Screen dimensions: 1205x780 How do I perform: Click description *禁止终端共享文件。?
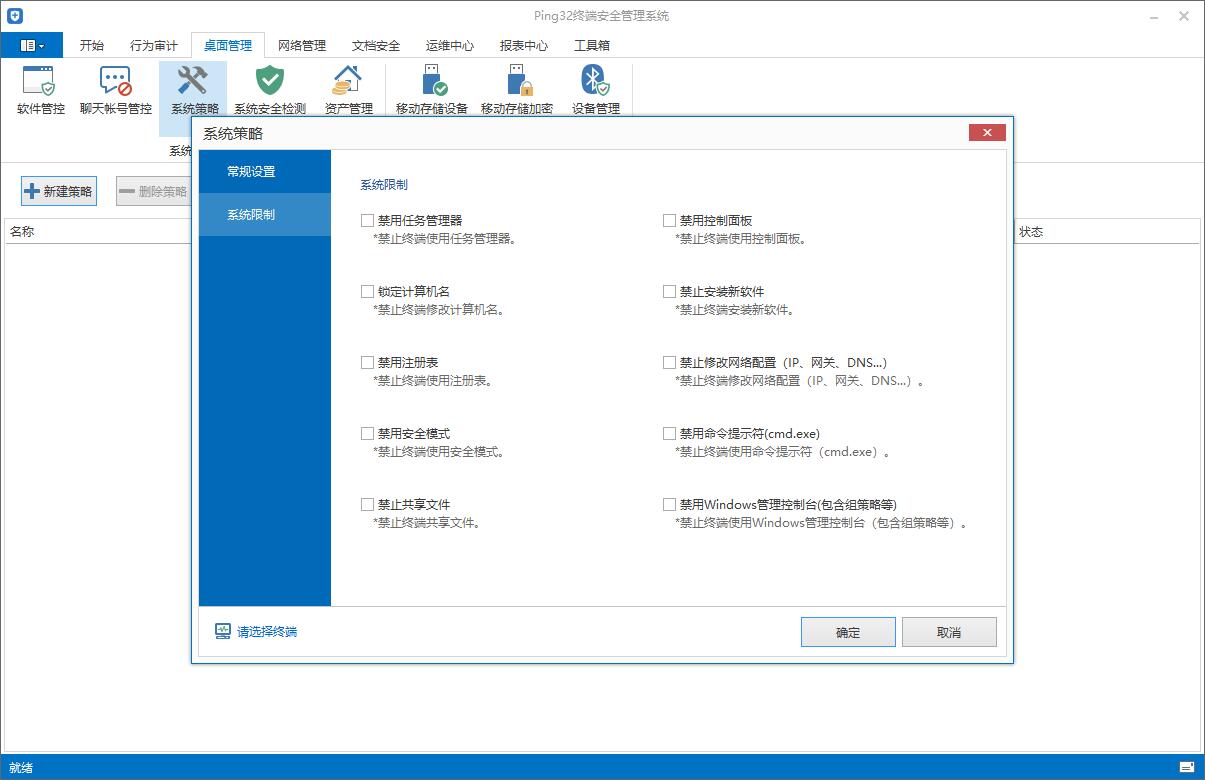point(427,523)
